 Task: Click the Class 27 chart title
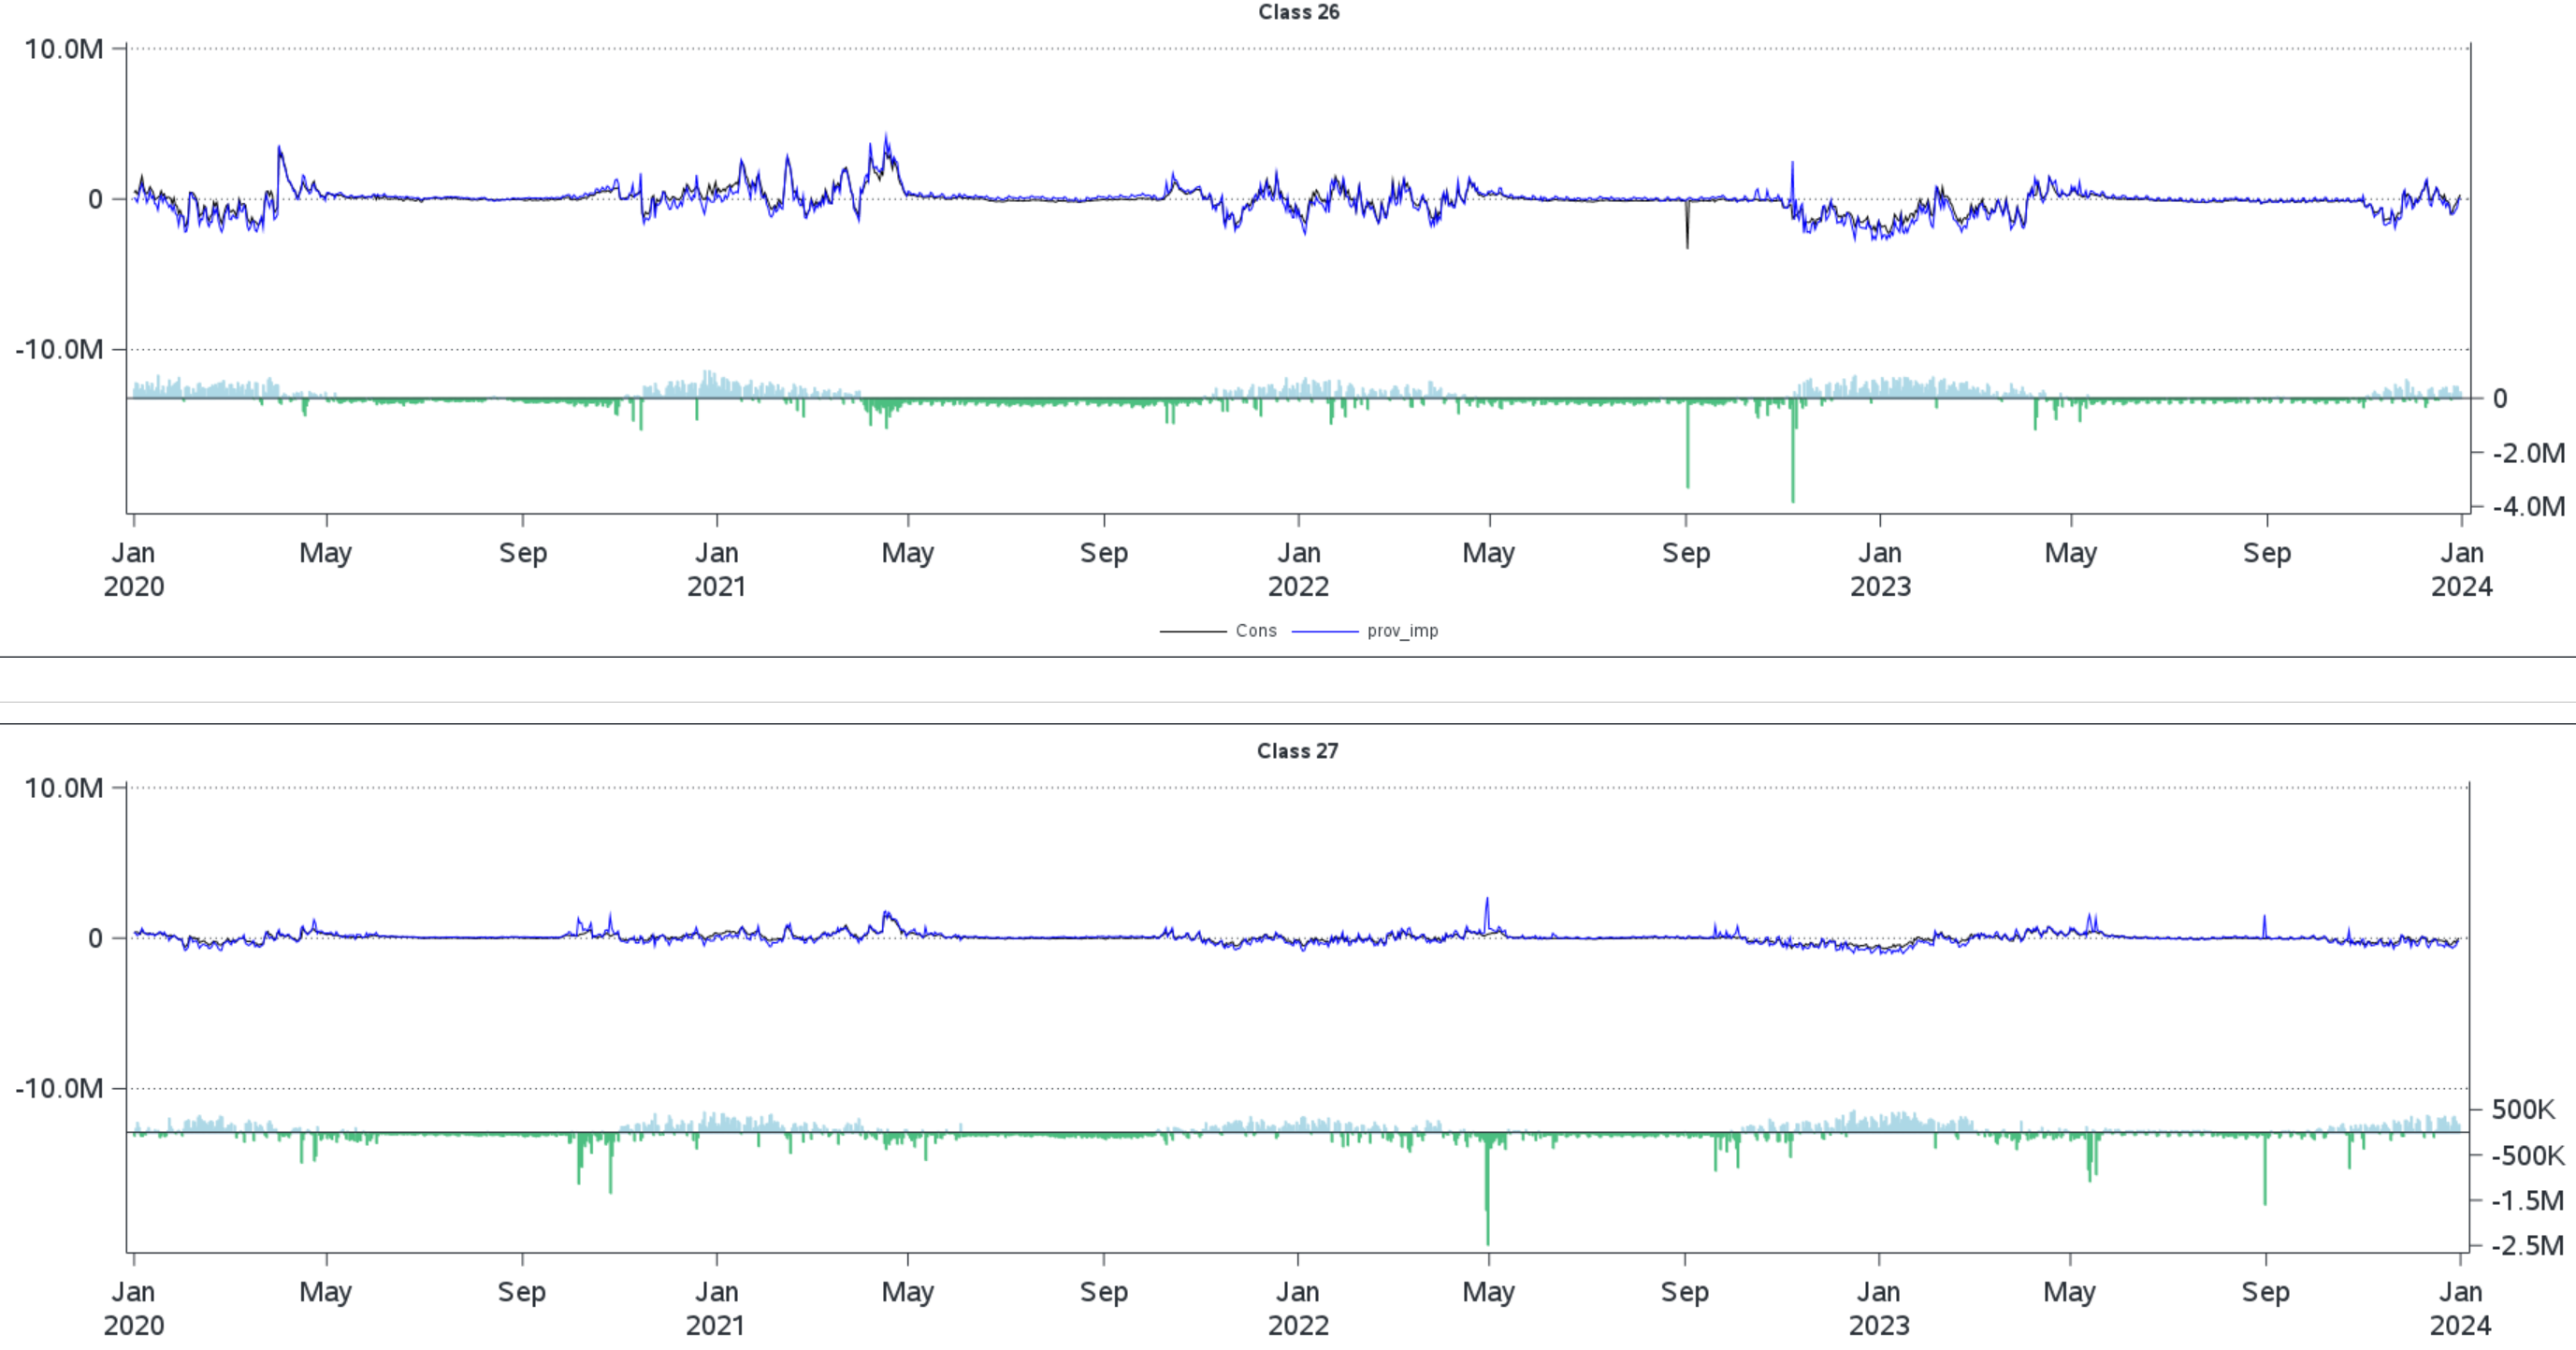(x=1298, y=751)
